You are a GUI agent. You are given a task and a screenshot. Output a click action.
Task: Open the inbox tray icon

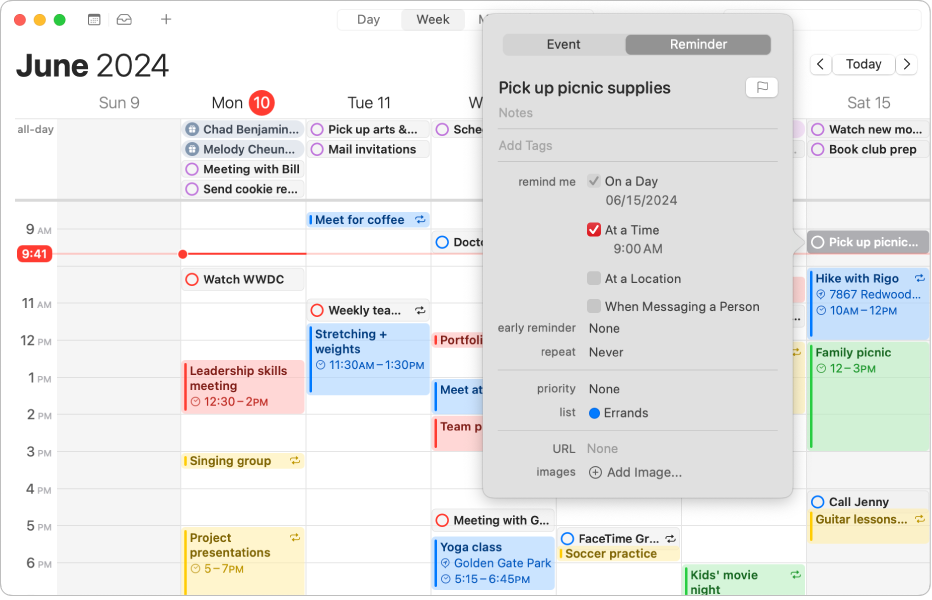124,19
